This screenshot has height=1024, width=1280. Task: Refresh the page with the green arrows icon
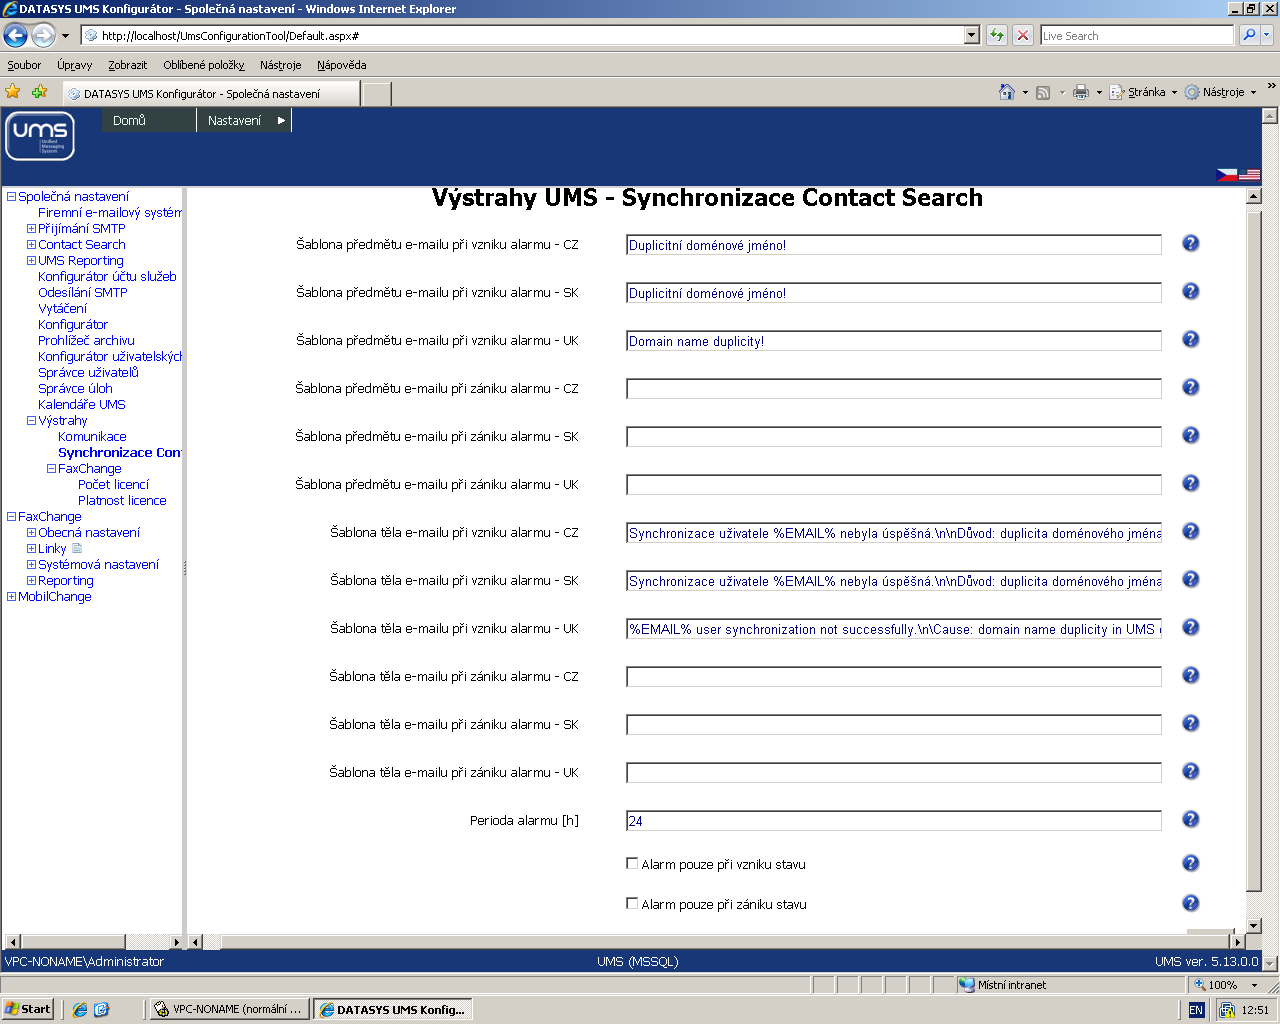[x=997, y=35]
